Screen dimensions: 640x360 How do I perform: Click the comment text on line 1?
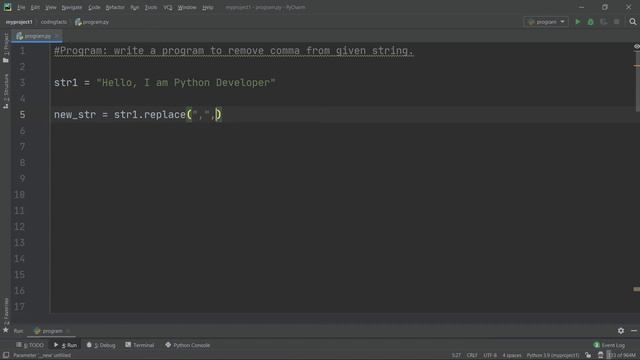click(x=233, y=51)
